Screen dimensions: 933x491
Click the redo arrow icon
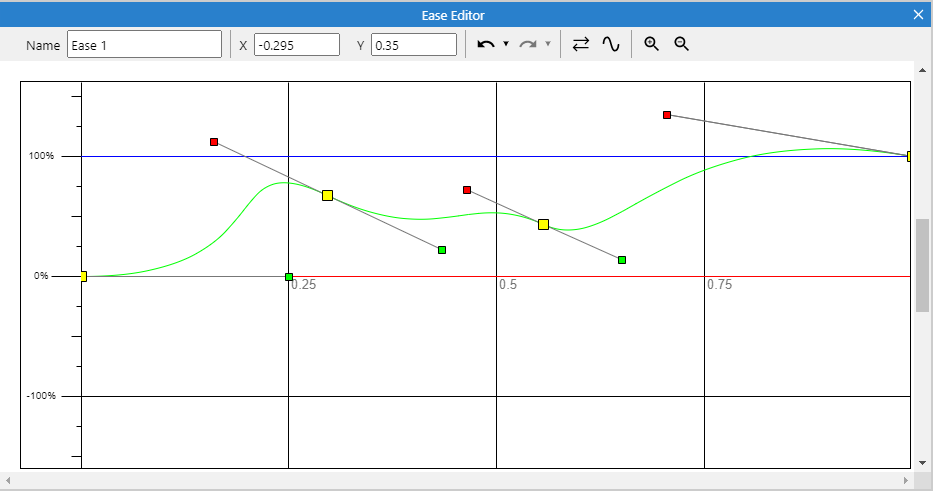529,44
